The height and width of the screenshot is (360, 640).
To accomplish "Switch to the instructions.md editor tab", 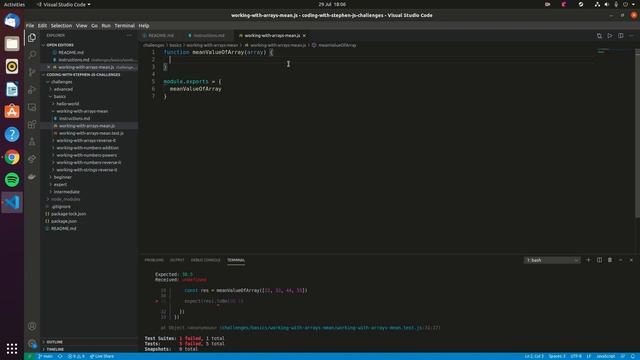I will (209, 36).
